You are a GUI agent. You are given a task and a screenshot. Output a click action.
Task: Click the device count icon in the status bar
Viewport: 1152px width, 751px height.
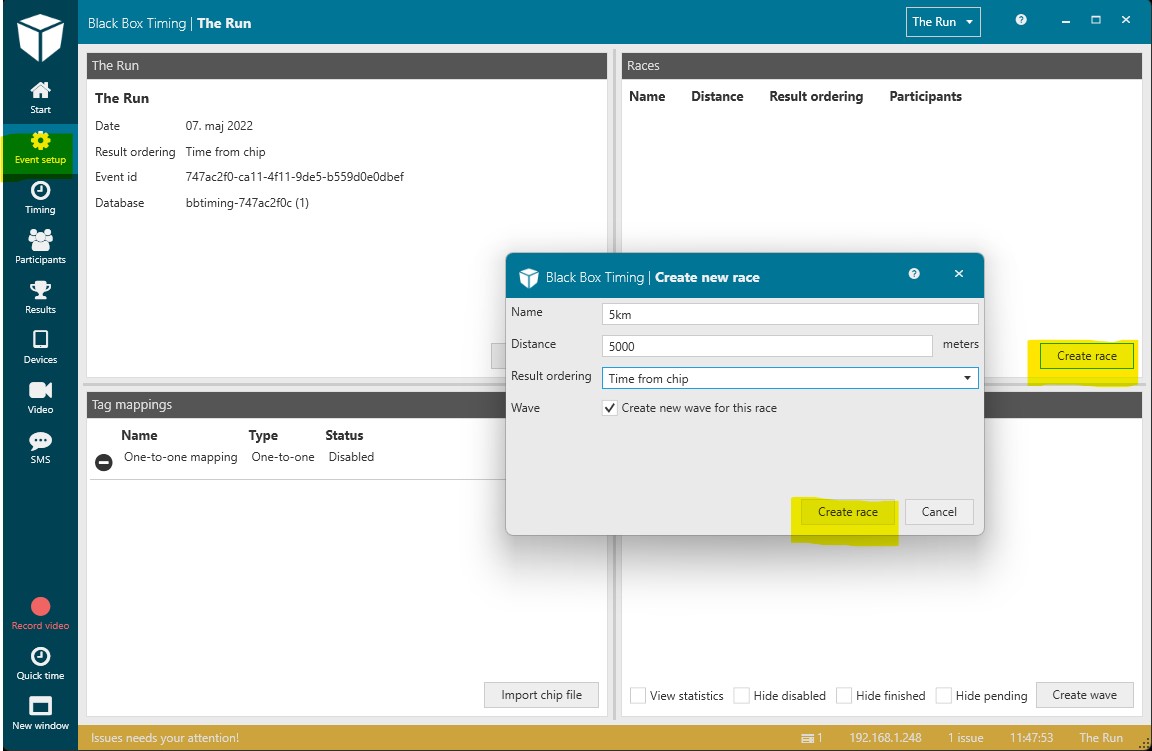[x=807, y=738]
